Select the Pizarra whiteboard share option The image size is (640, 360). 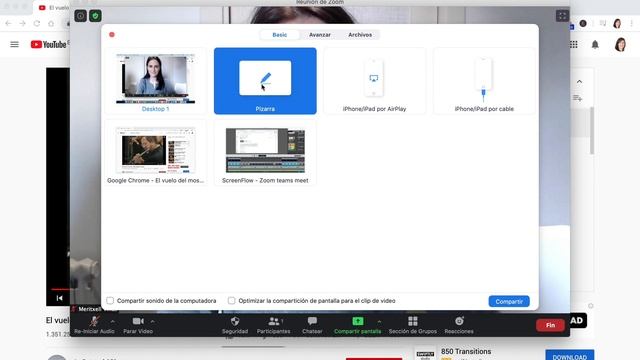point(265,81)
